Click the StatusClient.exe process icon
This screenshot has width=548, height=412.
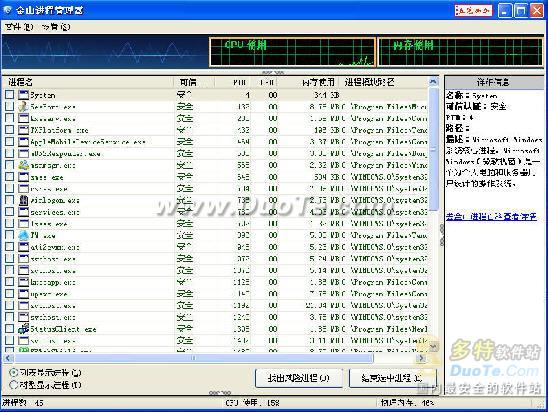[23, 329]
